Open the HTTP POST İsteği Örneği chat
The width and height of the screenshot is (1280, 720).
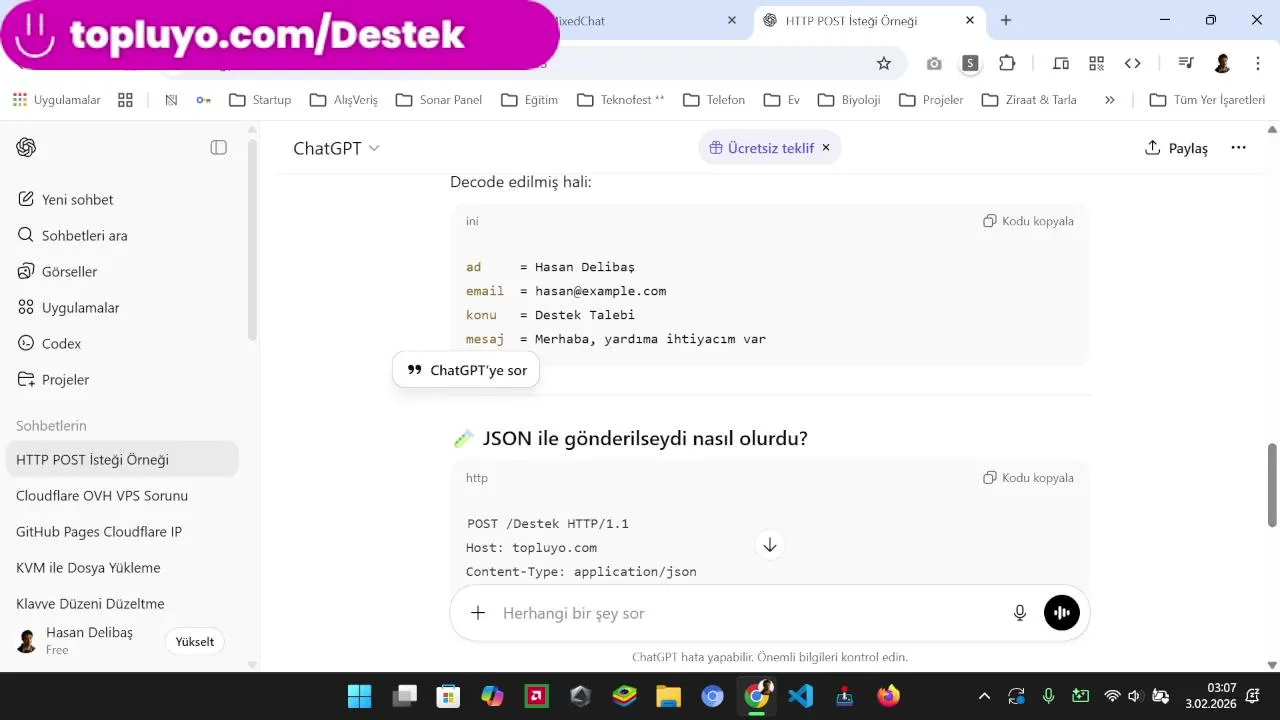(123, 460)
